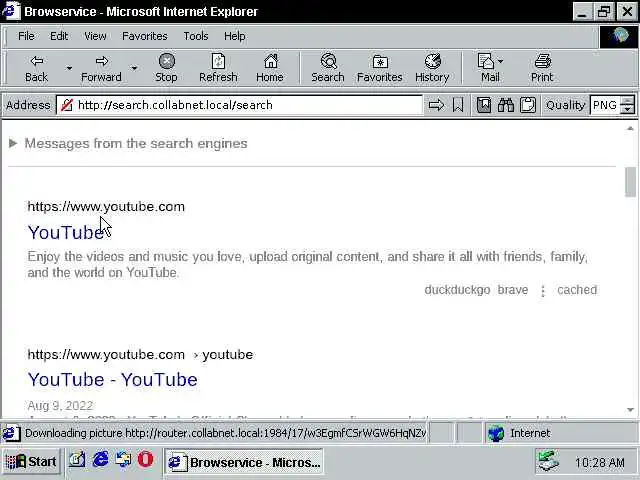Open the Favorites pane from the toolbar
This screenshot has width=640, height=480.
click(x=380, y=69)
